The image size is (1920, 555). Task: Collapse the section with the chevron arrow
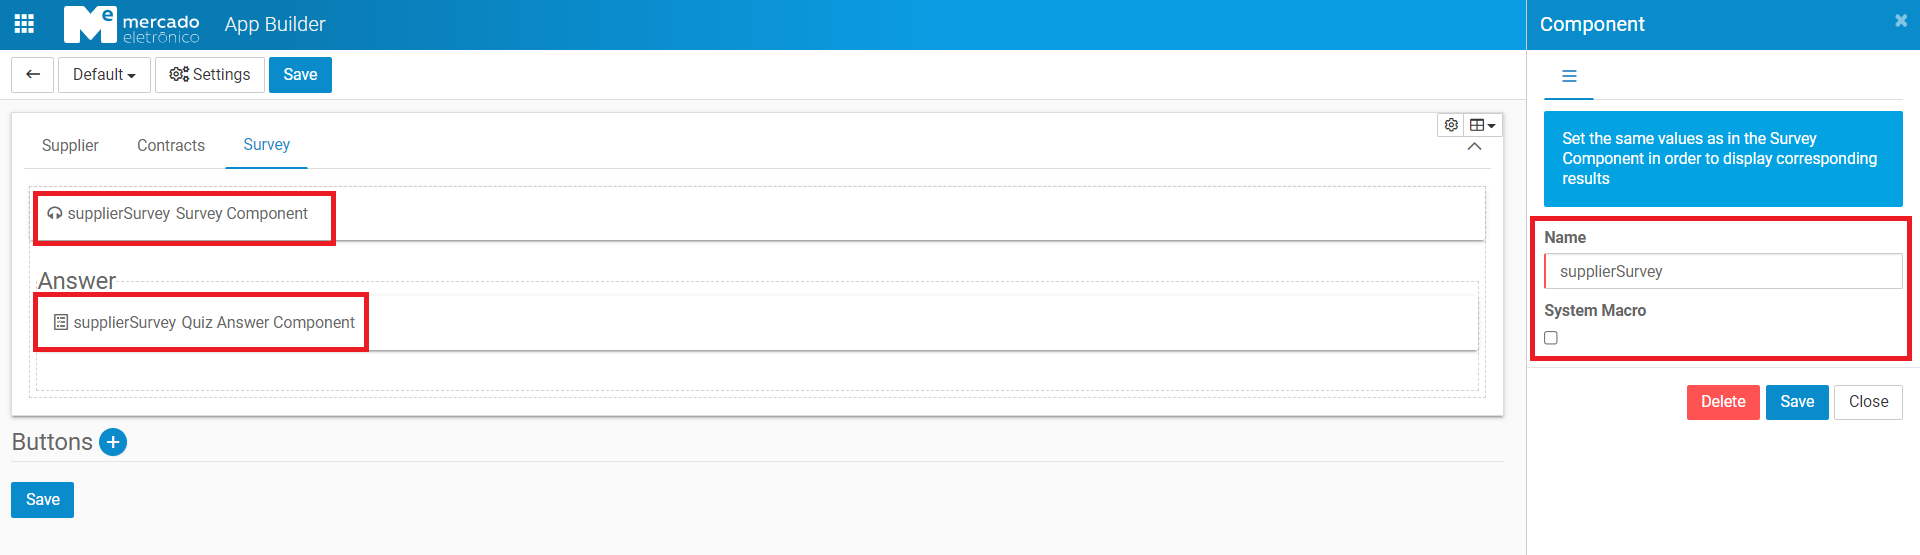(1474, 147)
